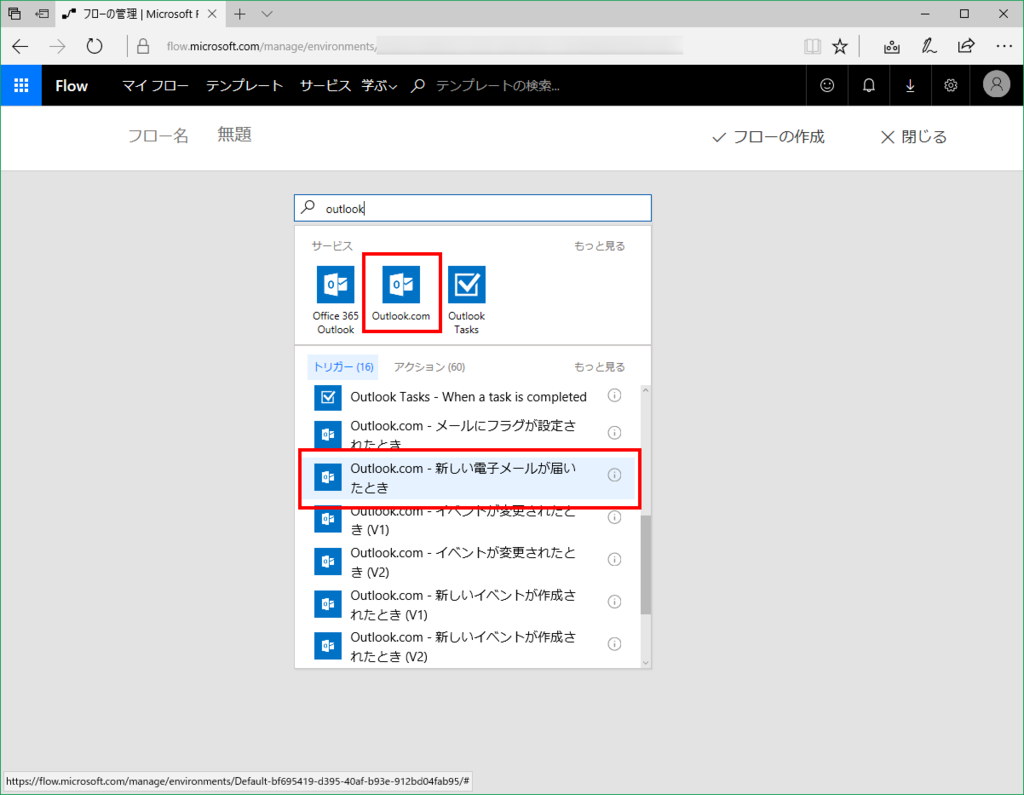Screen dimensions: 1024x795
Task: Refresh the page with reload icon
Action: pos(95,46)
